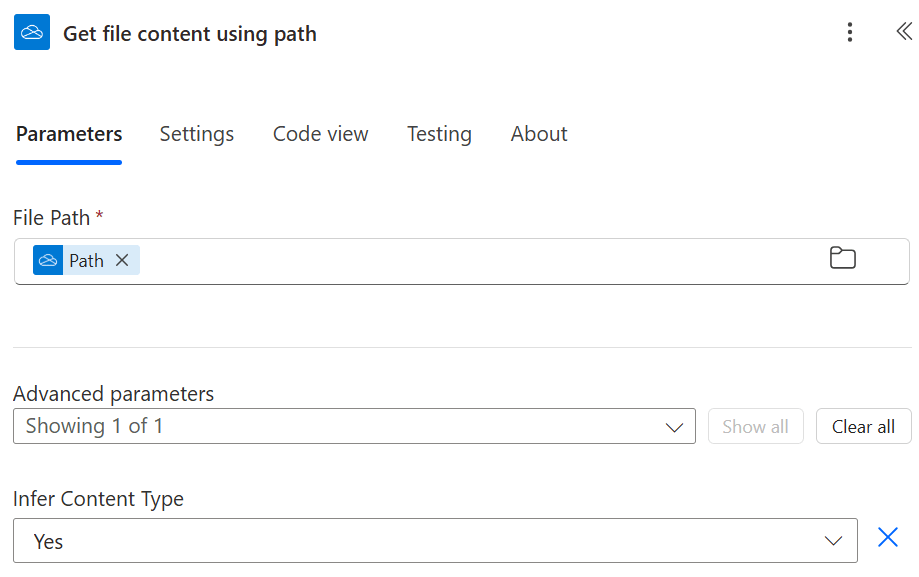Open the Testing tab
Screen dimensions: 919x577
pyautogui.click(x=439, y=134)
